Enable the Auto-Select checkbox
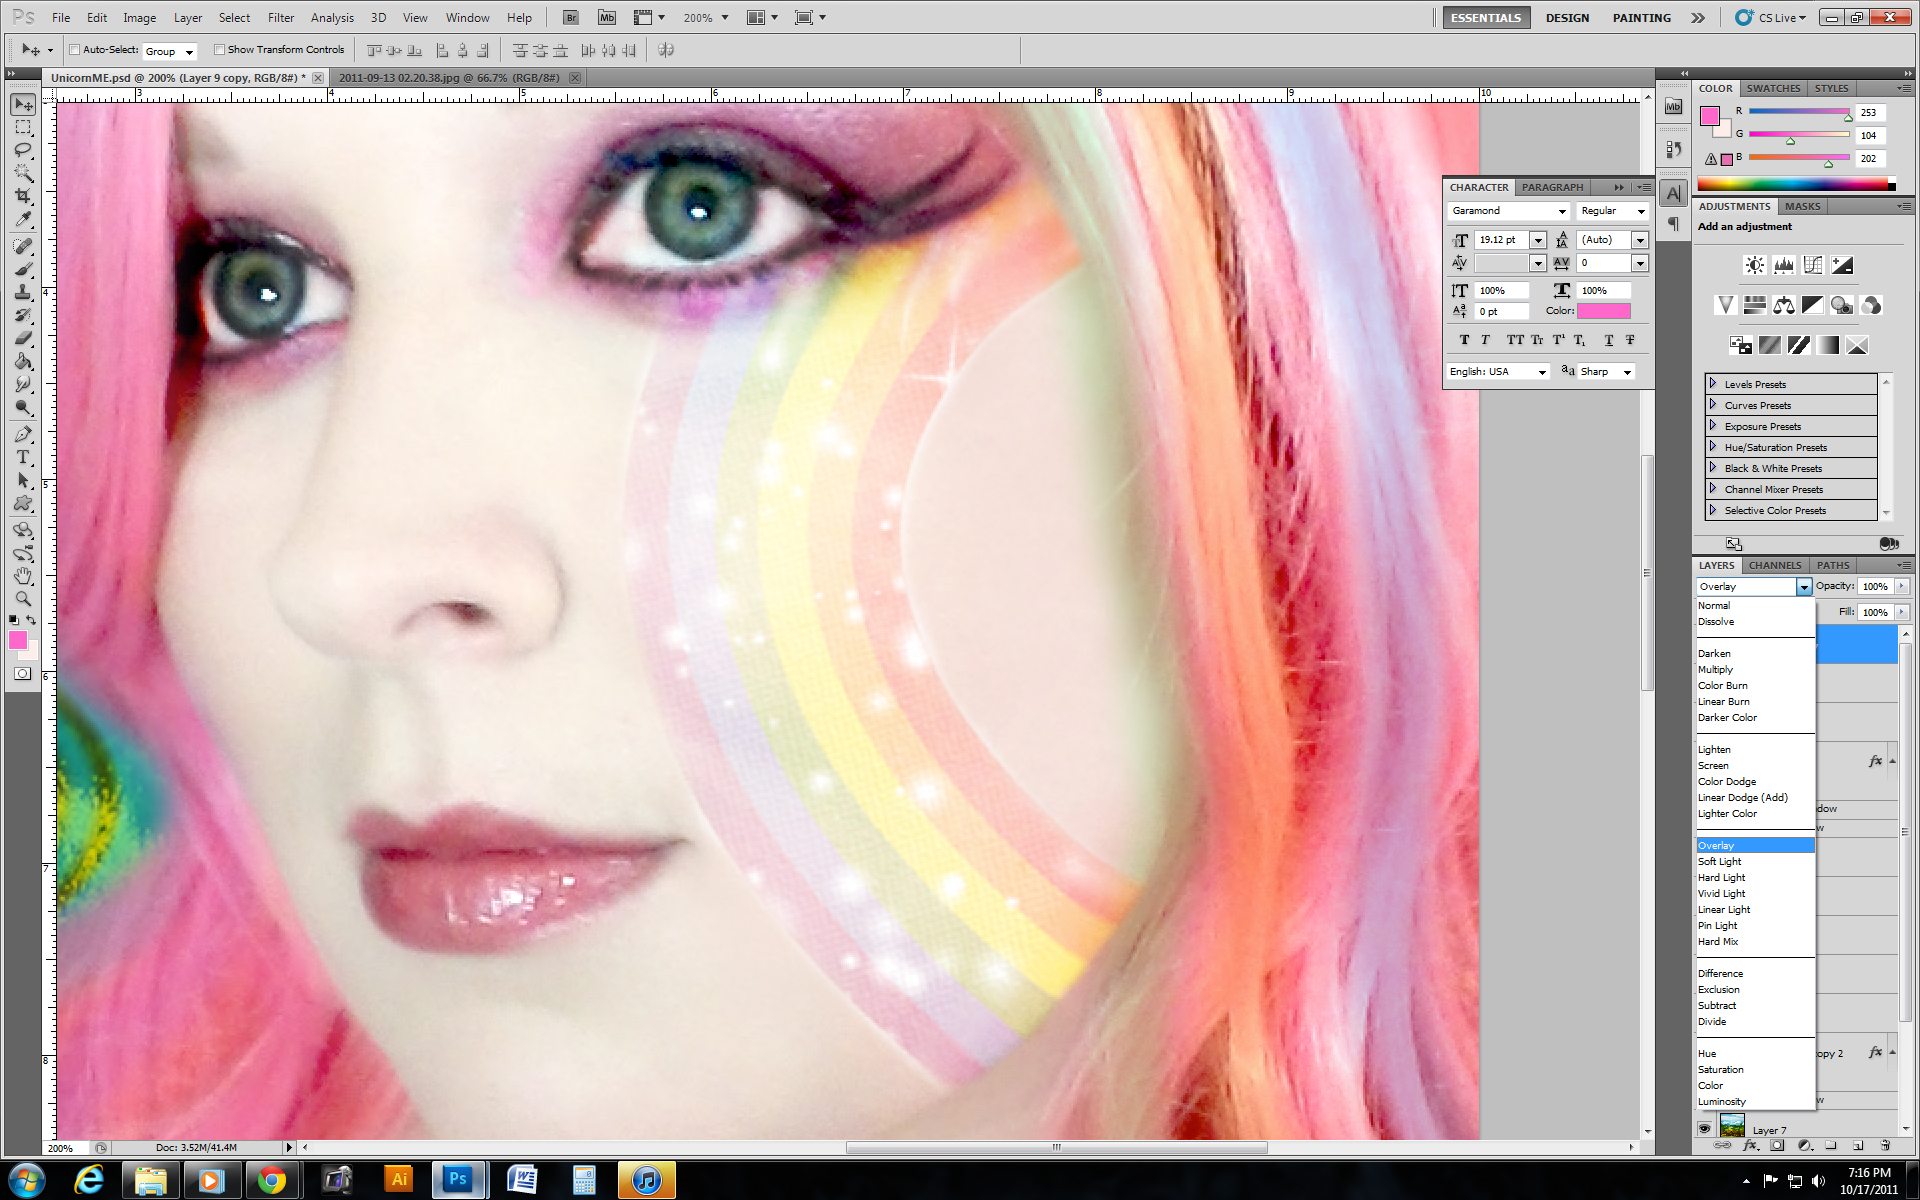1920x1200 pixels. (x=75, y=50)
